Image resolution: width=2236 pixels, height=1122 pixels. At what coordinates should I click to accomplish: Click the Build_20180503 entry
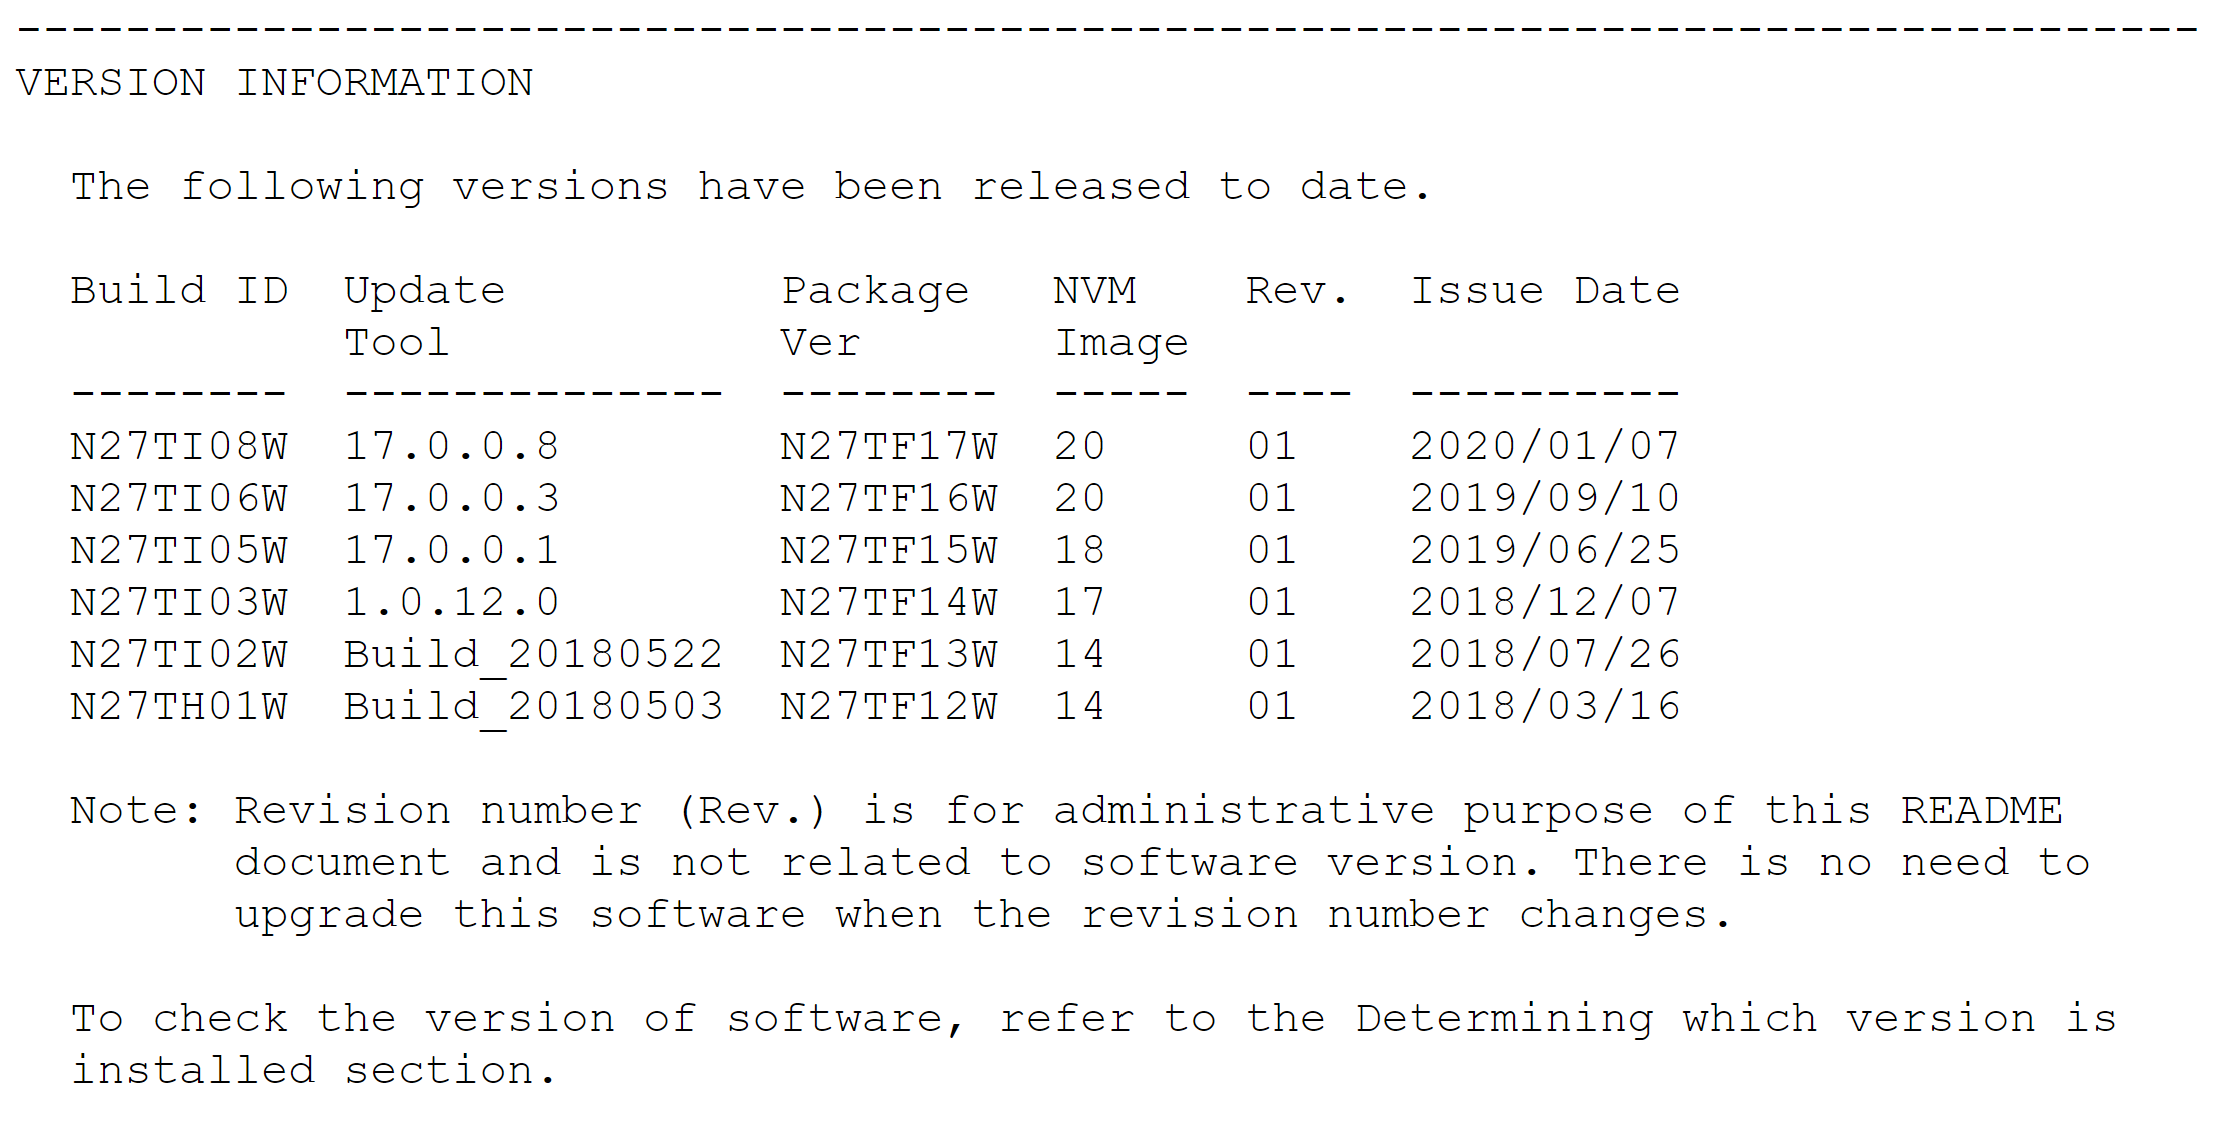click(x=533, y=707)
